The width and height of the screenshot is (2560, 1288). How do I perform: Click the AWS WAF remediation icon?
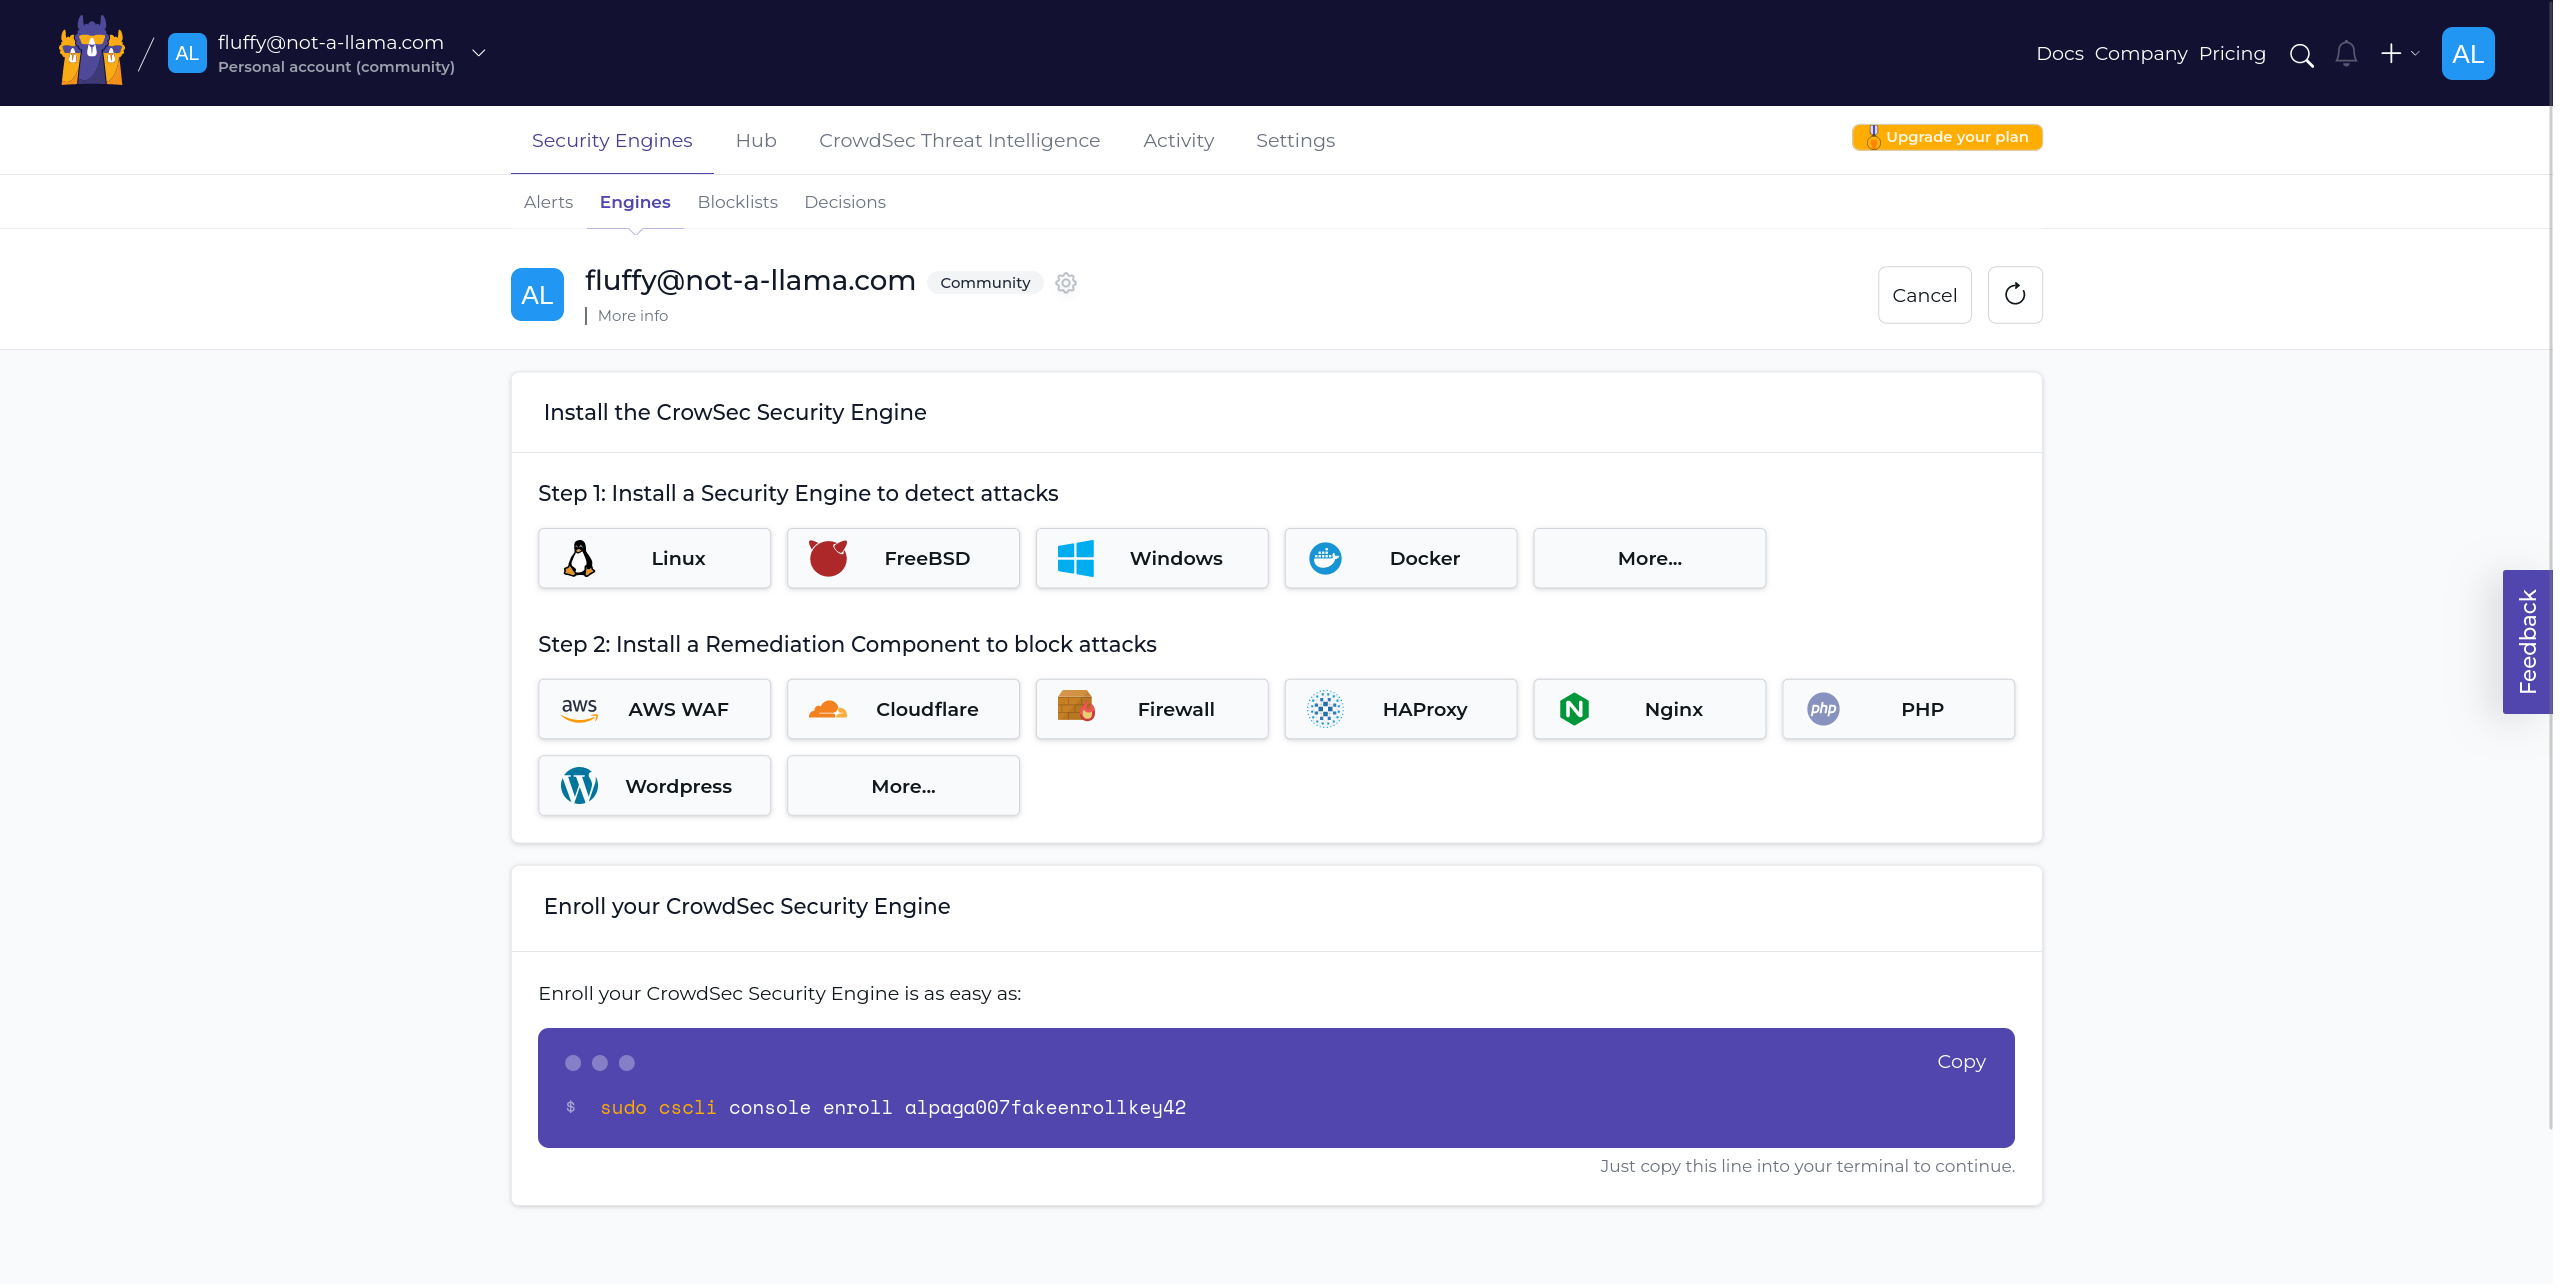581,708
